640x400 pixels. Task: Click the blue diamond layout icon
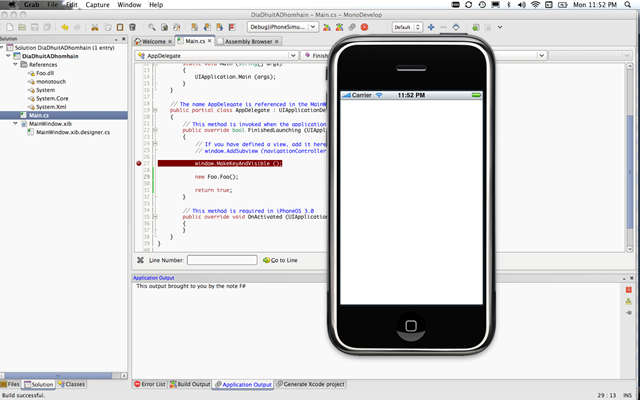click(456, 27)
